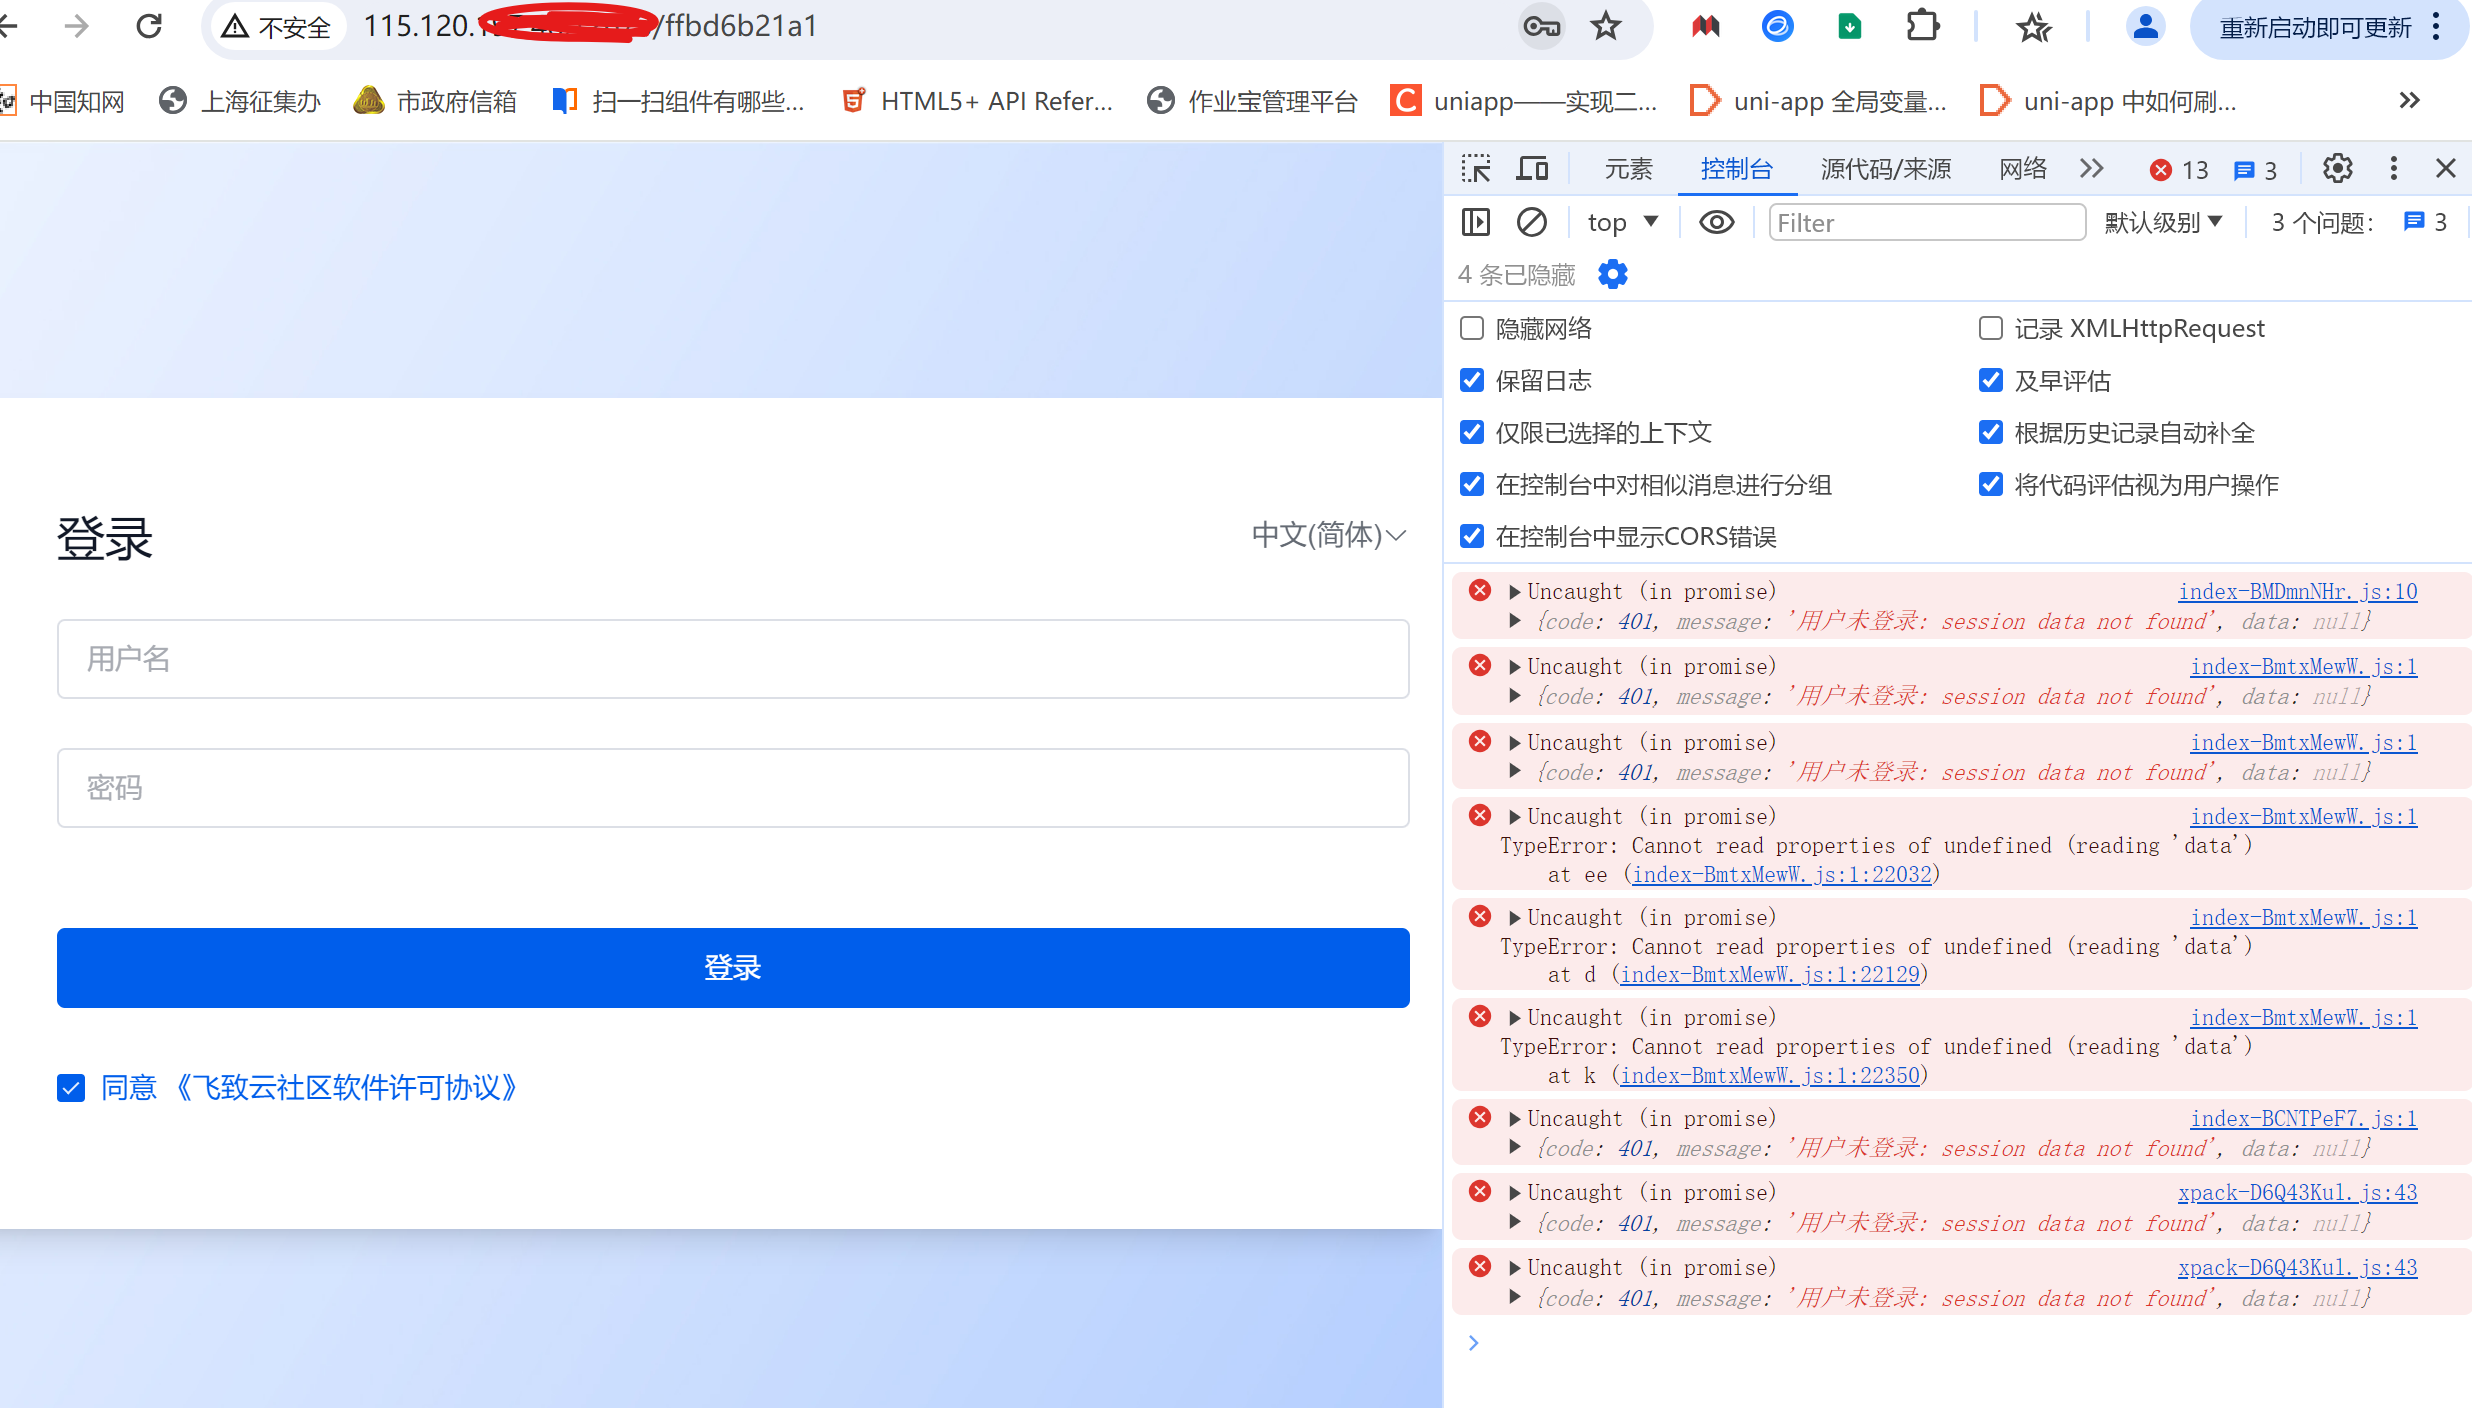
Task: Switch to the 控制台 tab
Action: pos(1736,168)
